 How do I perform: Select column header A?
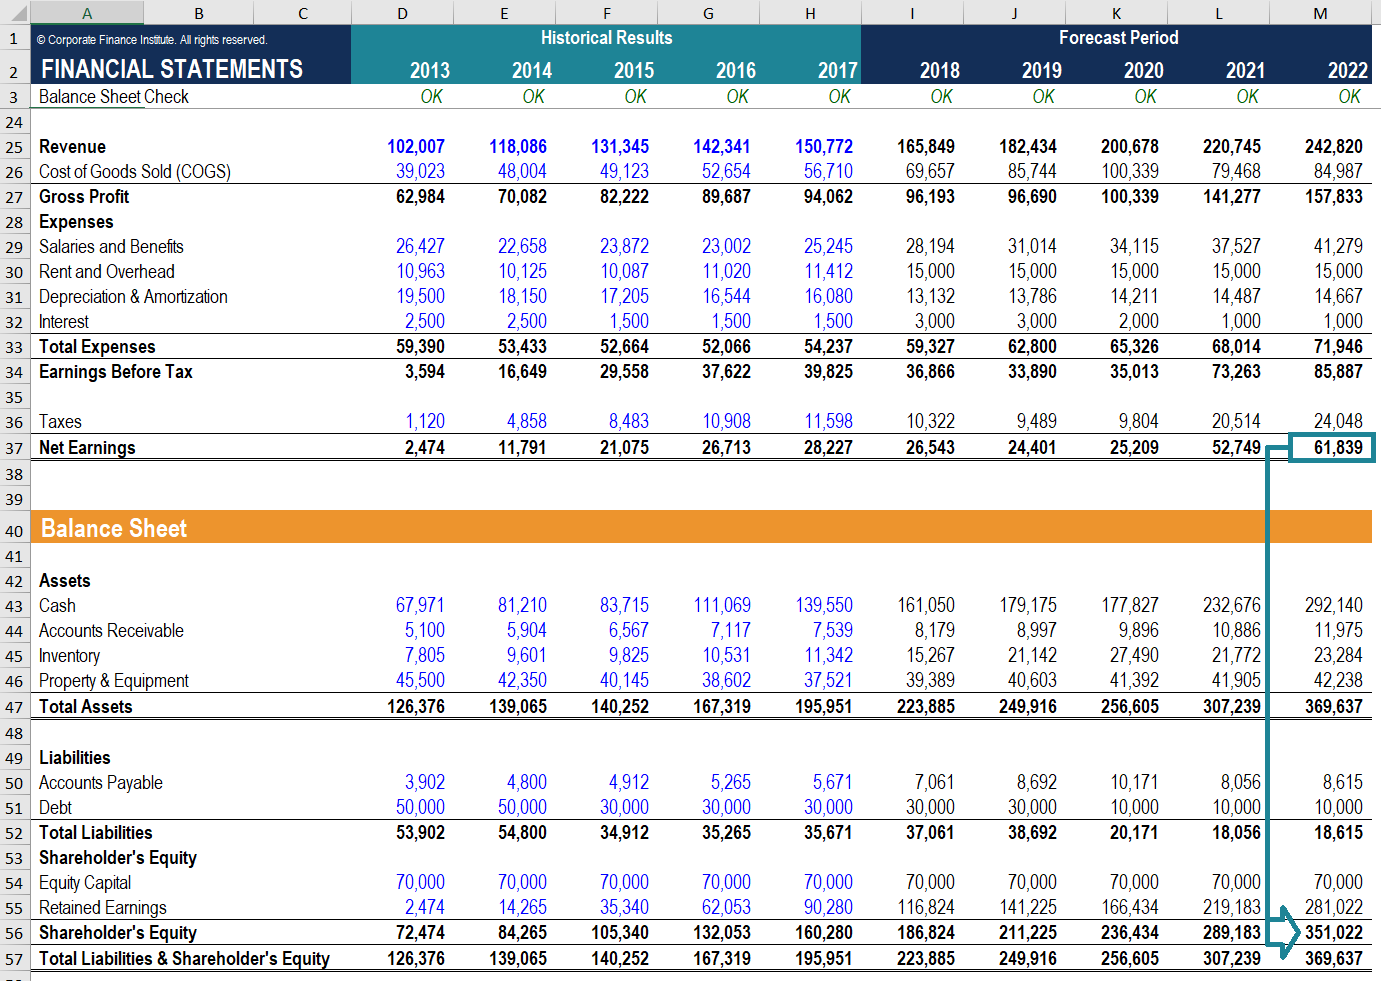[87, 12]
